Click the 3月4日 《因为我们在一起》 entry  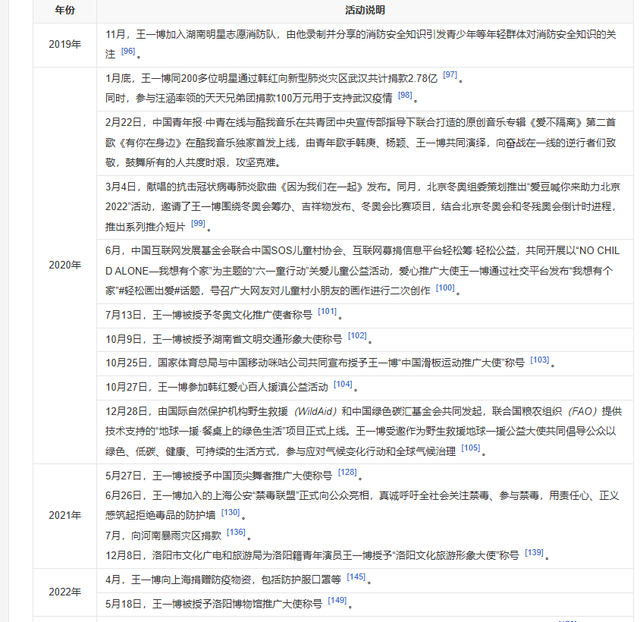(365, 207)
